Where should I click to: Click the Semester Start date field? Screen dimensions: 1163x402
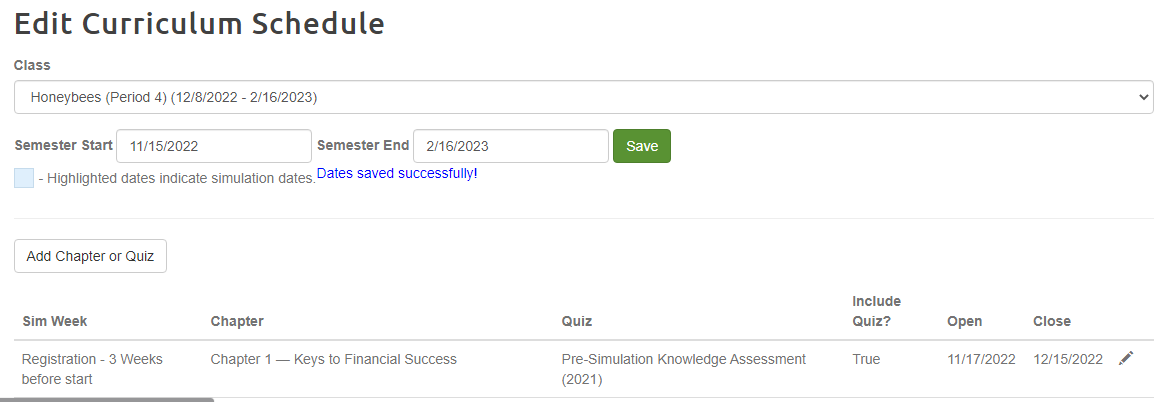[x=214, y=146]
